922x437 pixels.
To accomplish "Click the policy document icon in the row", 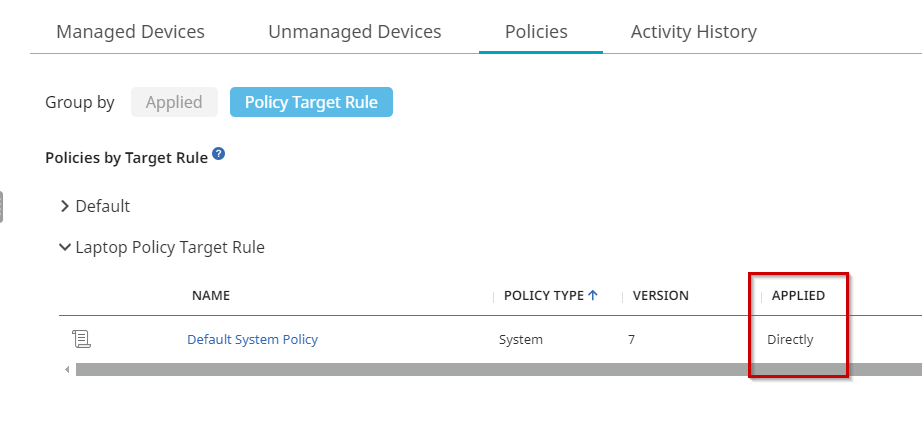I will pos(82,339).
